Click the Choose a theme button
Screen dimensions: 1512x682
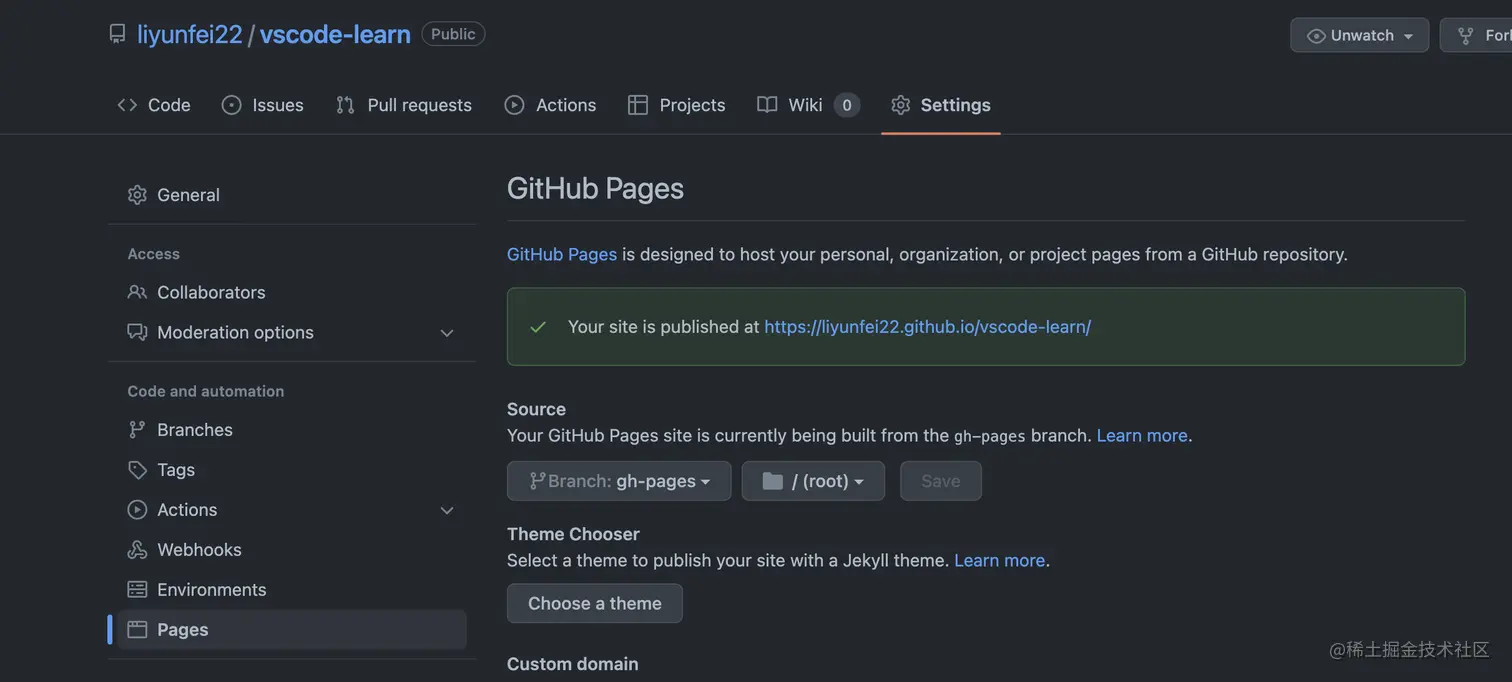[595, 603]
